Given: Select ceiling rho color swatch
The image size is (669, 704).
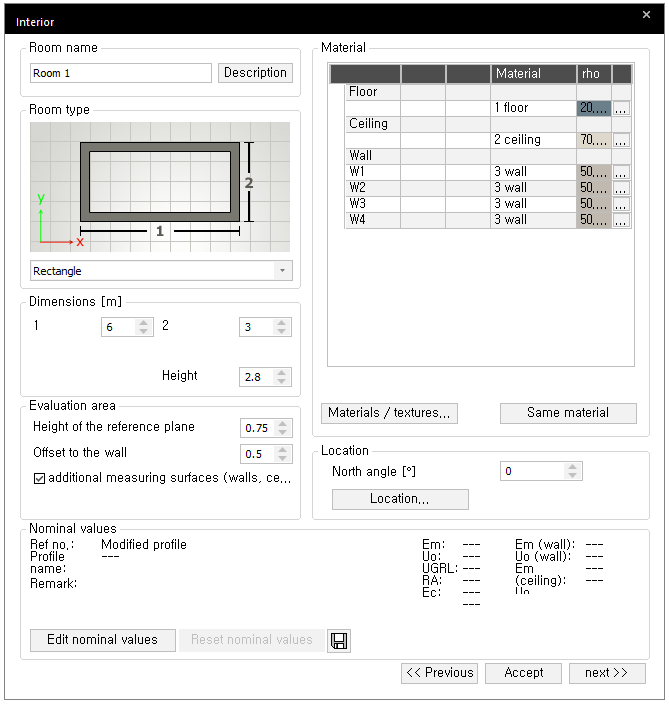Looking at the screenshot, I should click(594, 140).
